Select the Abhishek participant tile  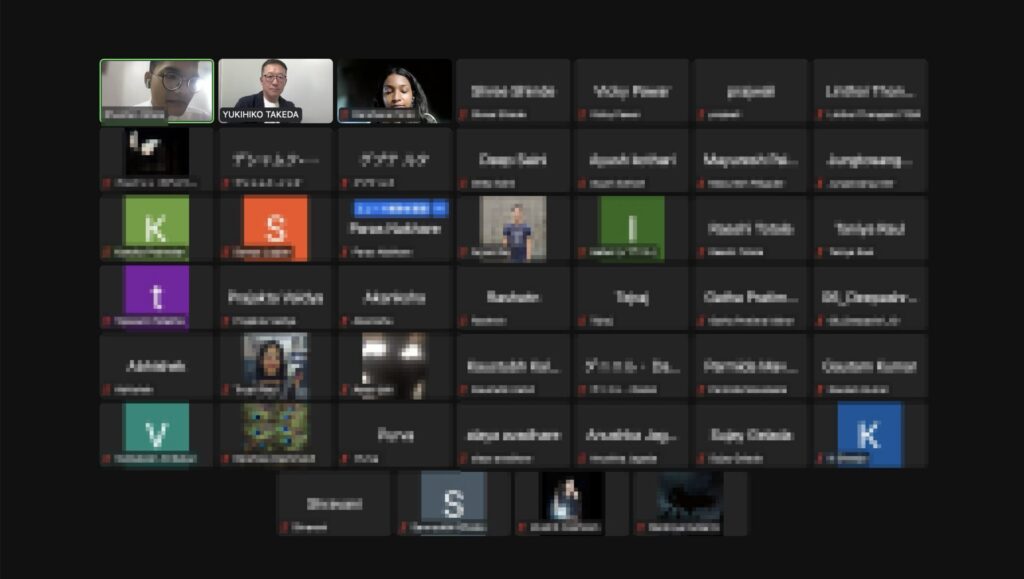point(156,366)
